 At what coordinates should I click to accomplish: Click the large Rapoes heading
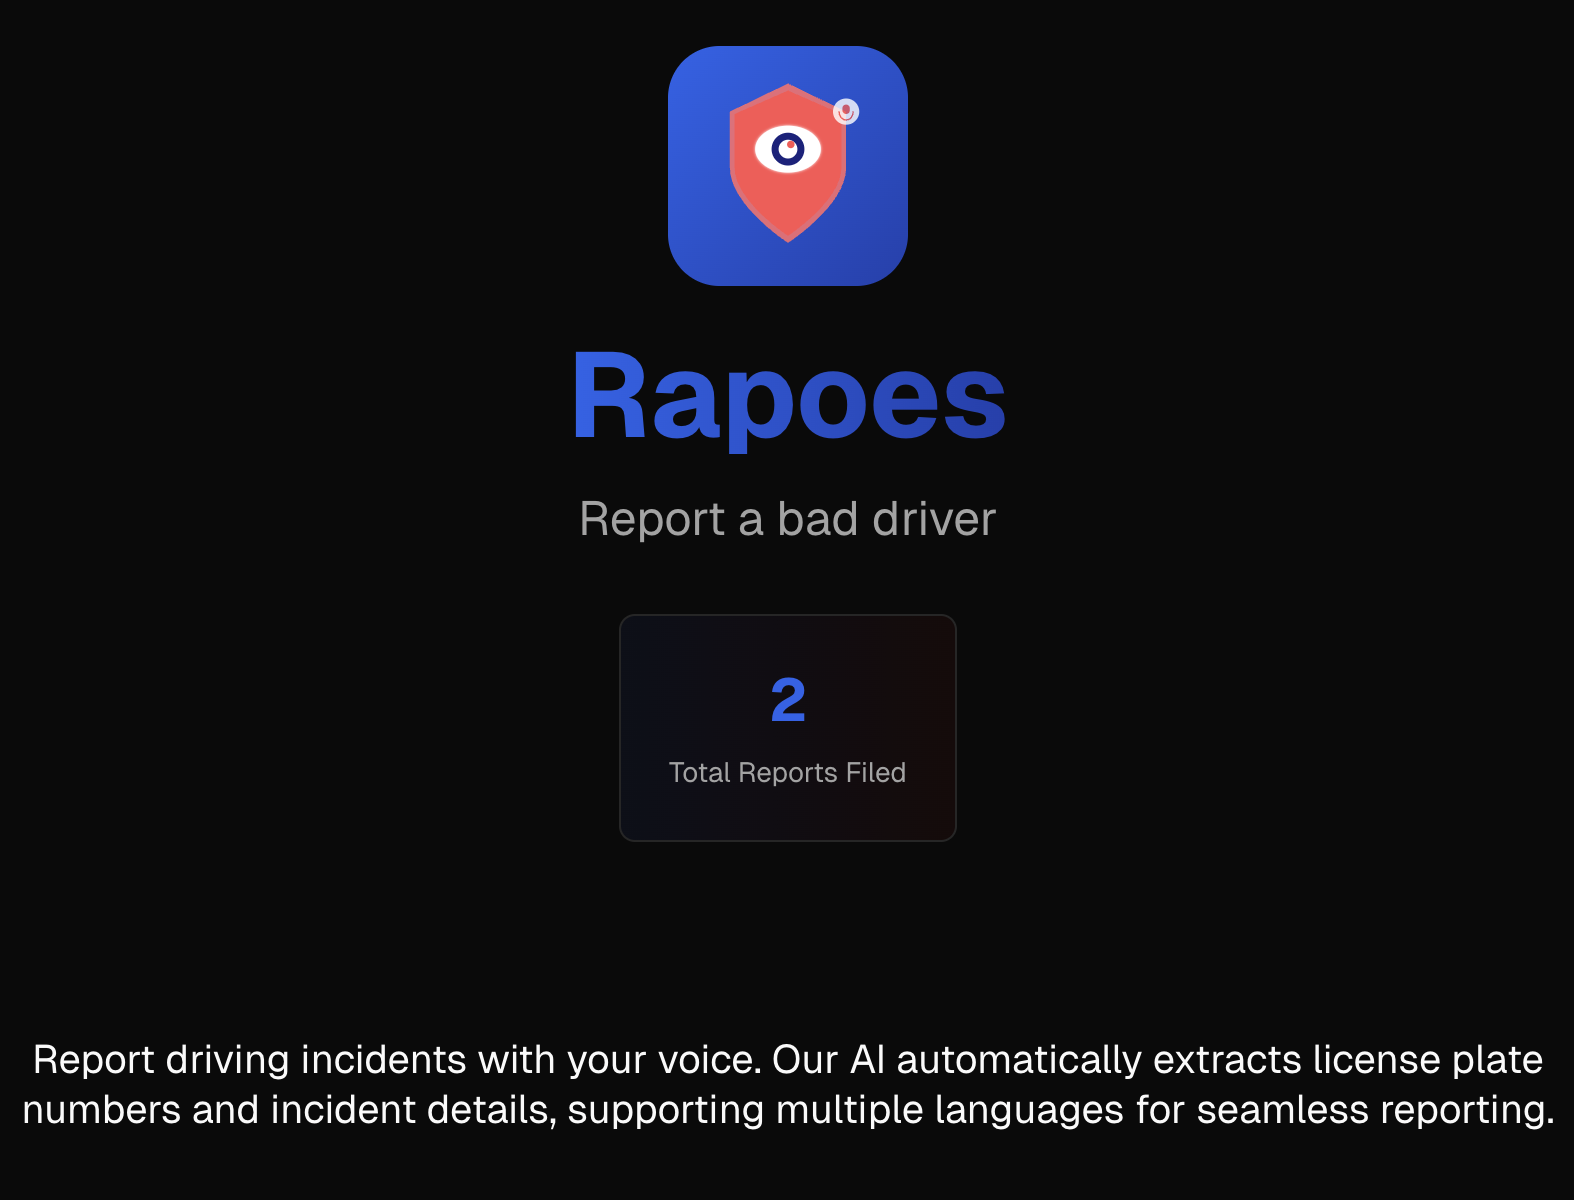tap(788, 397)
